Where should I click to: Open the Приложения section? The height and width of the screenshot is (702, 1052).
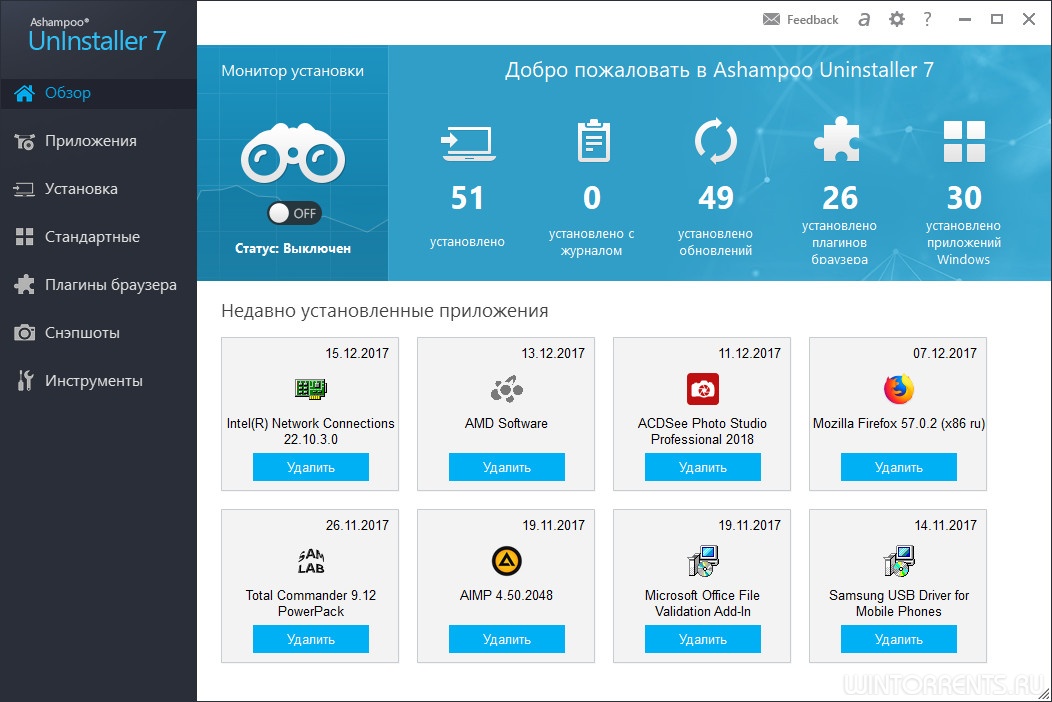click(98, 142)
